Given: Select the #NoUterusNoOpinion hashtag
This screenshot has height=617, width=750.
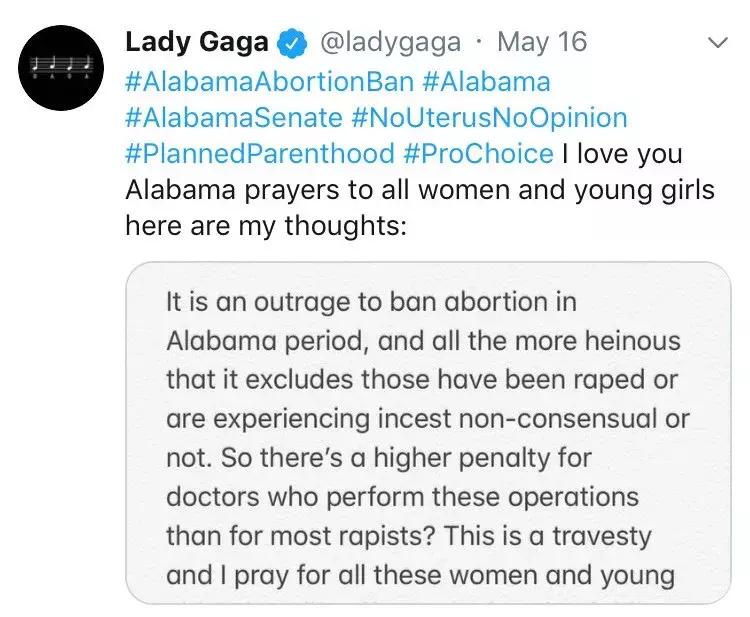Looking at the screenshot, I should [x=489, y=117].
